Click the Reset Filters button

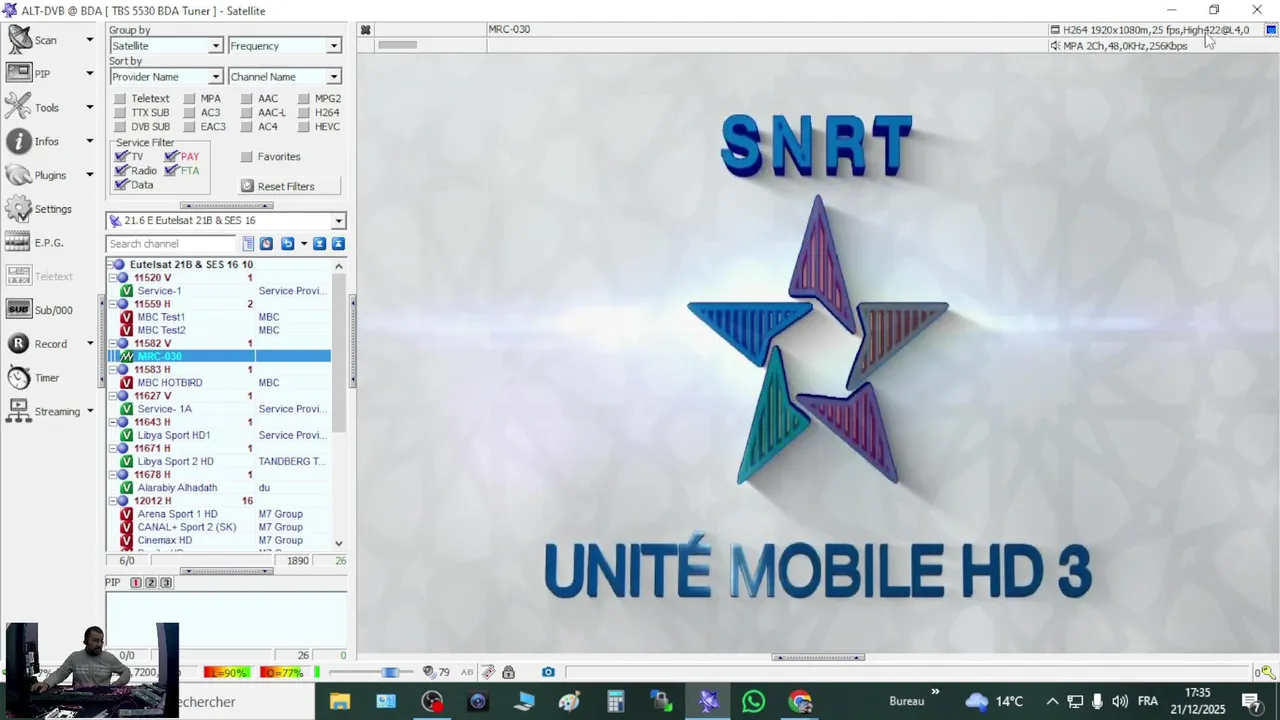(289, 186)
